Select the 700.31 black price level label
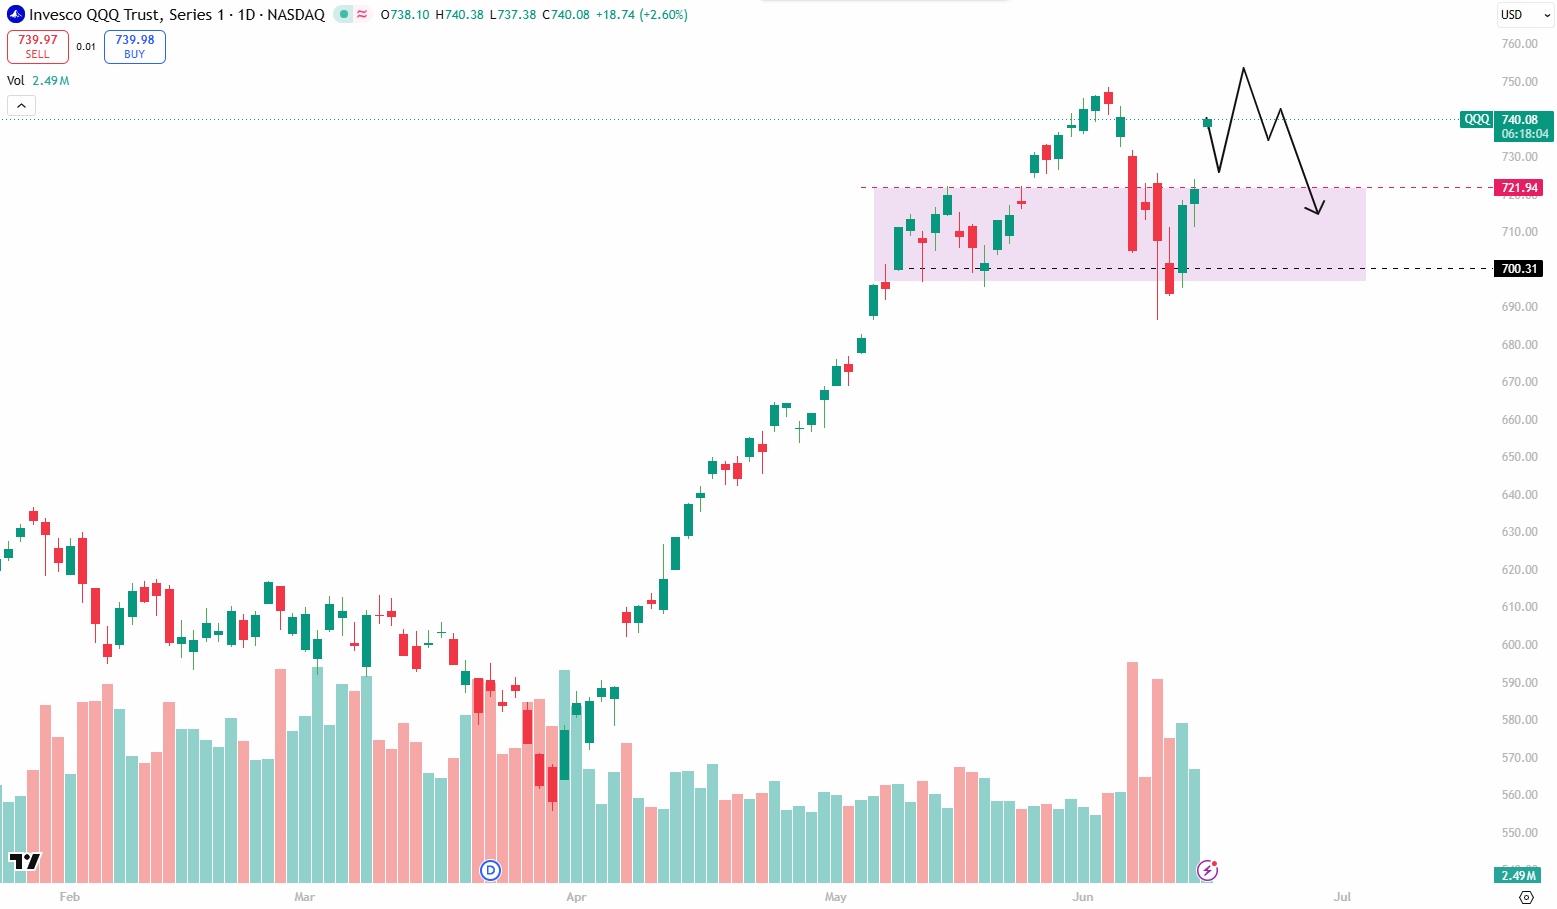This screenshot has height=909, width=1557. 1519,269
